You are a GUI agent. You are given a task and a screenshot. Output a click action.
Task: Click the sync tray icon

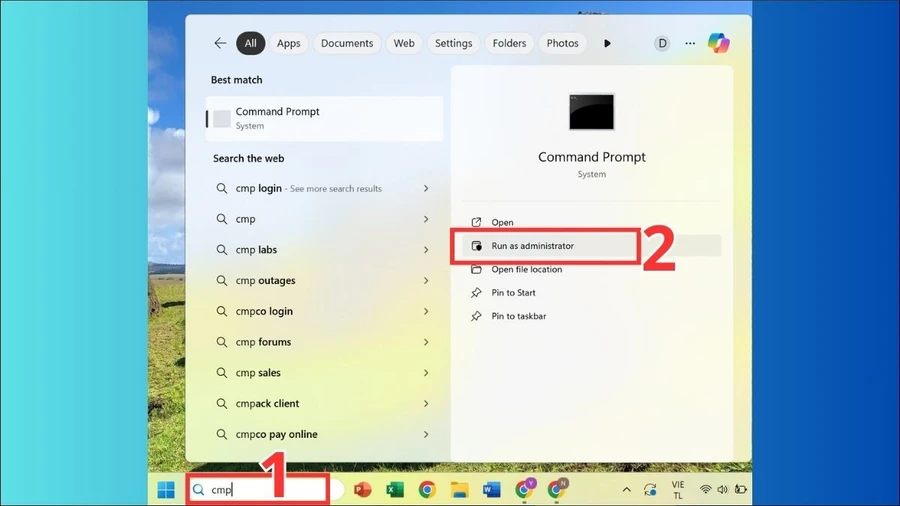650,489
